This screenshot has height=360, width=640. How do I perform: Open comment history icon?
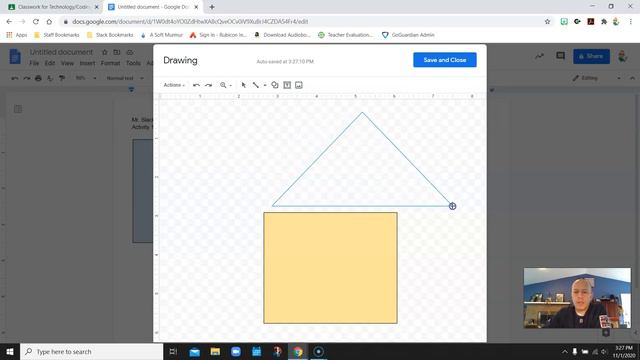pos(560,56)
